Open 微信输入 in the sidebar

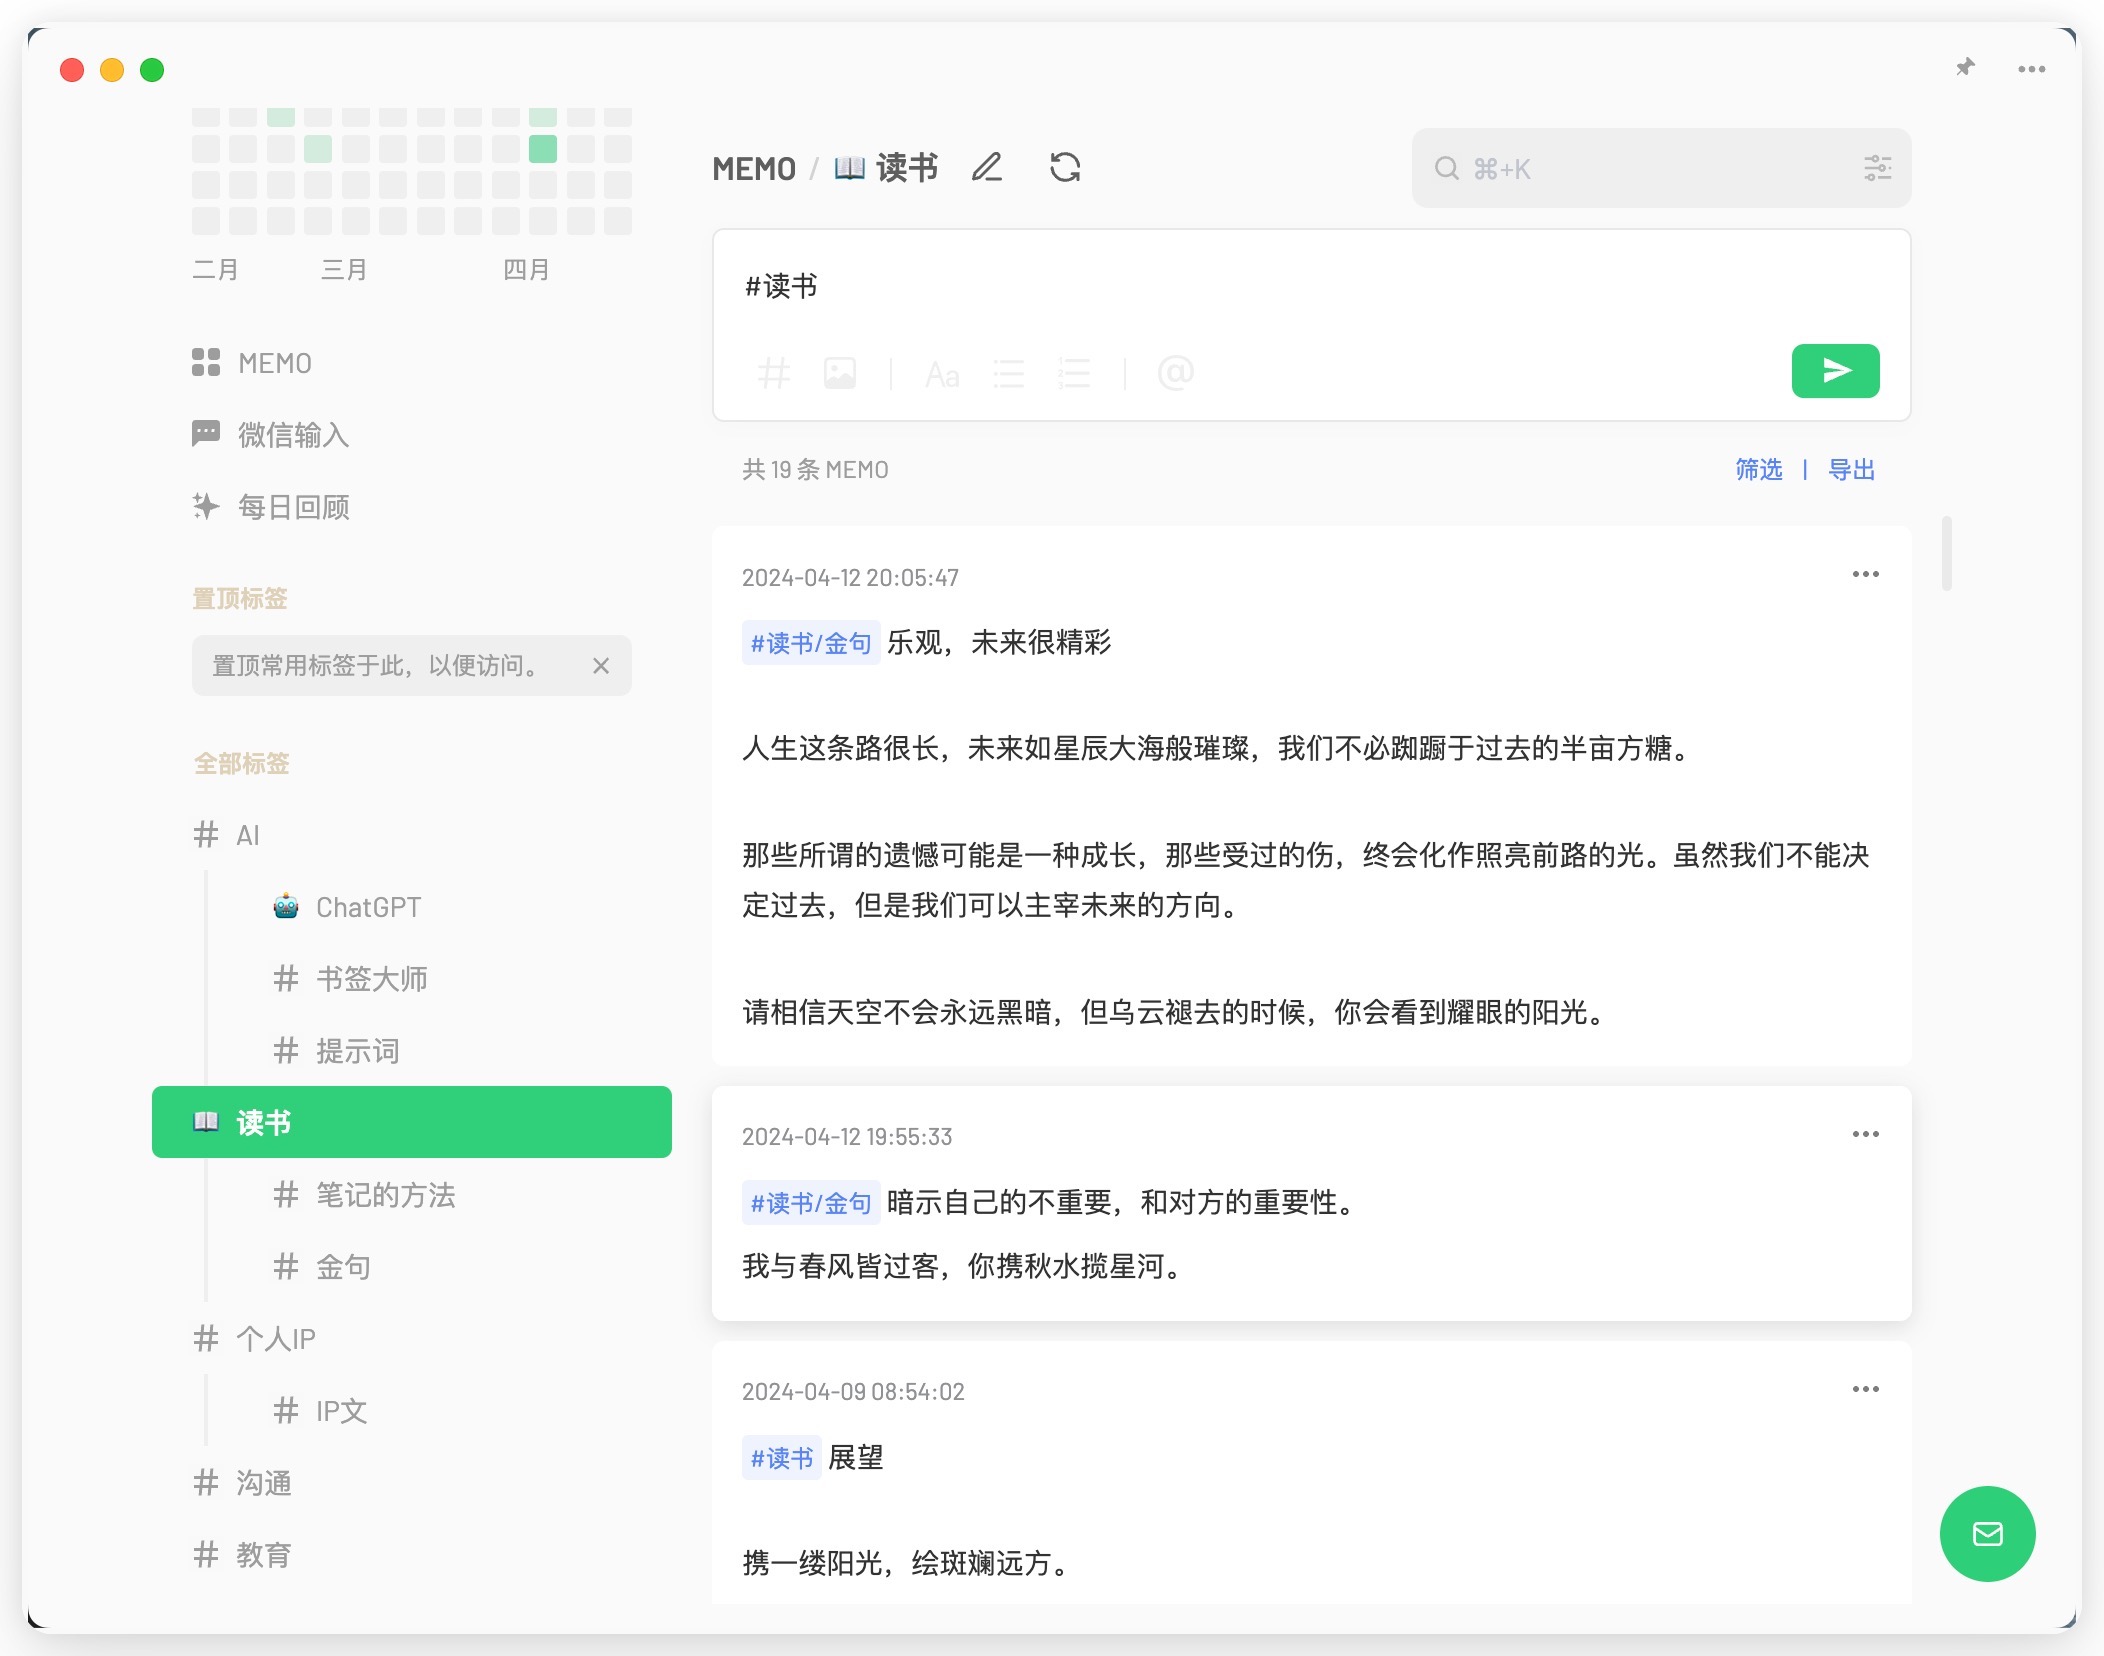[x=292, y=435]
